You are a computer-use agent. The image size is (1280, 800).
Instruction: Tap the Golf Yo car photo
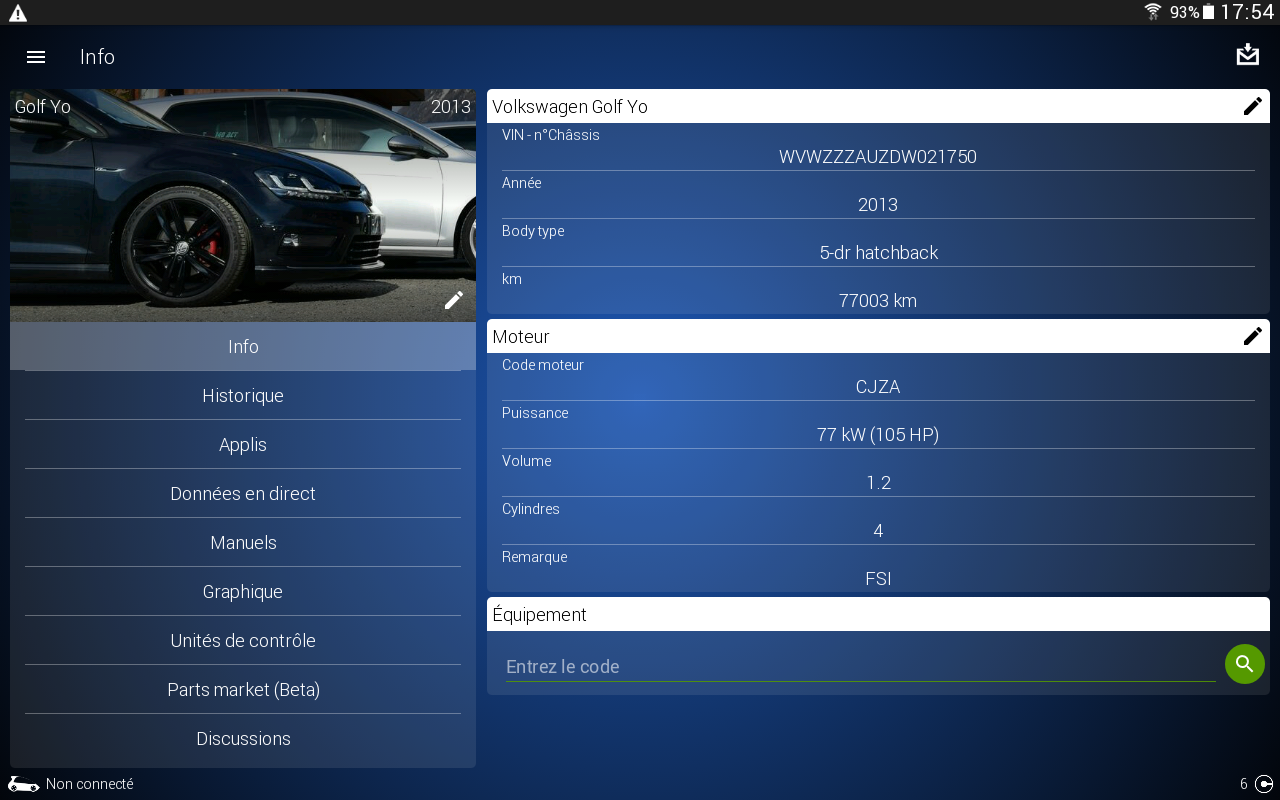243,205
